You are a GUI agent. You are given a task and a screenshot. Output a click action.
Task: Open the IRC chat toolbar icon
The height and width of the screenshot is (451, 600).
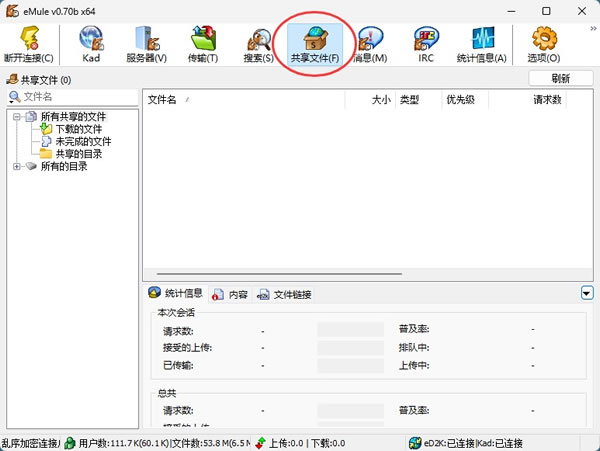click(x=426, y=38)
